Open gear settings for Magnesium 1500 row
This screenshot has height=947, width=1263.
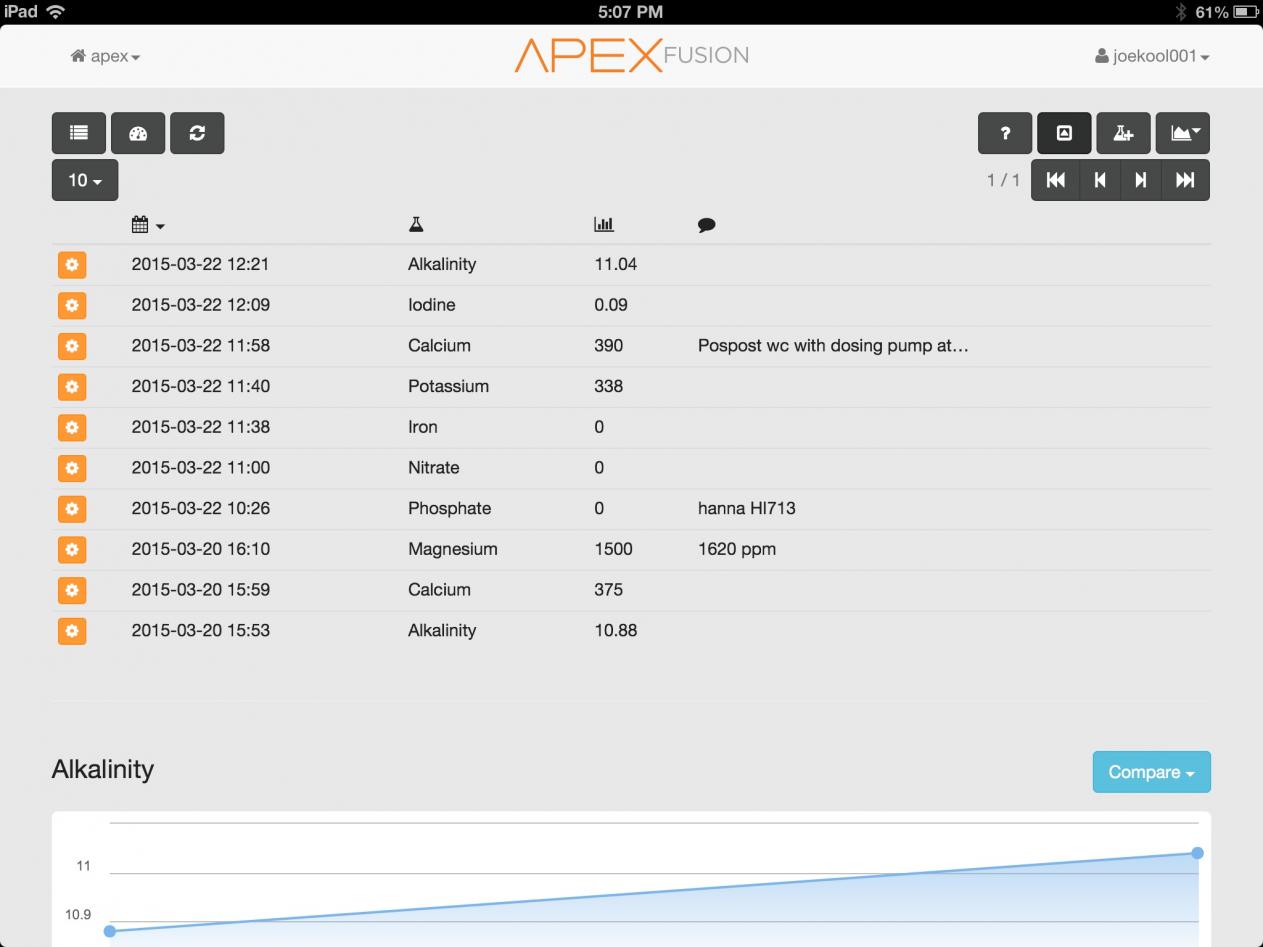click(x=72, y=549)
